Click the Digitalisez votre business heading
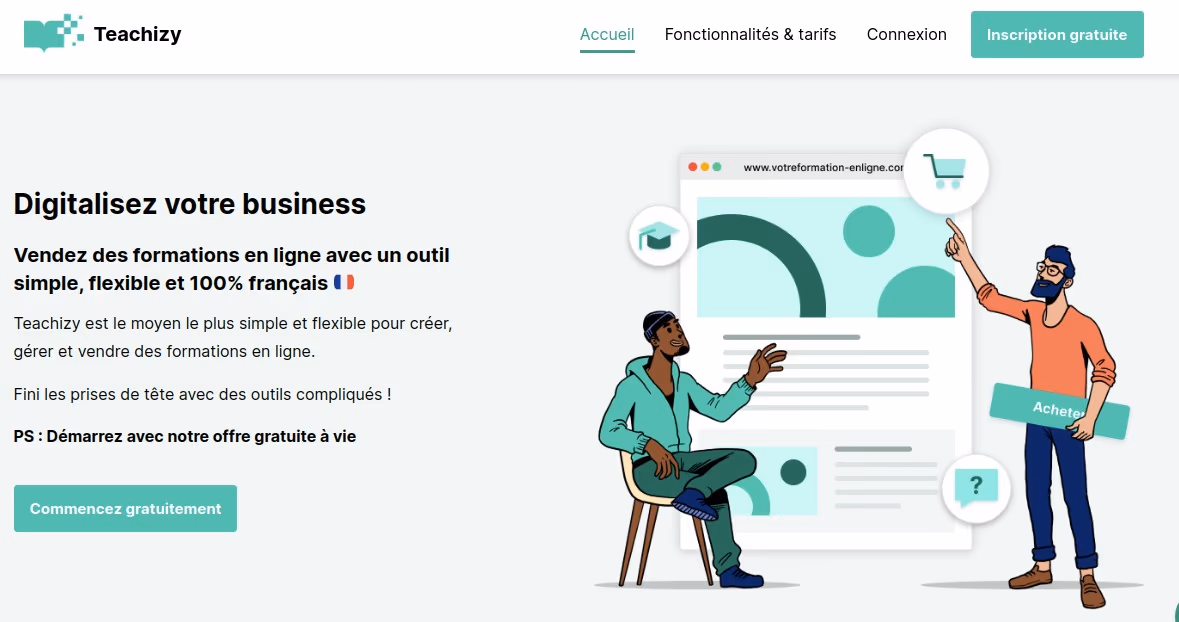This screenshot has width=1179, height=622. 189,204
